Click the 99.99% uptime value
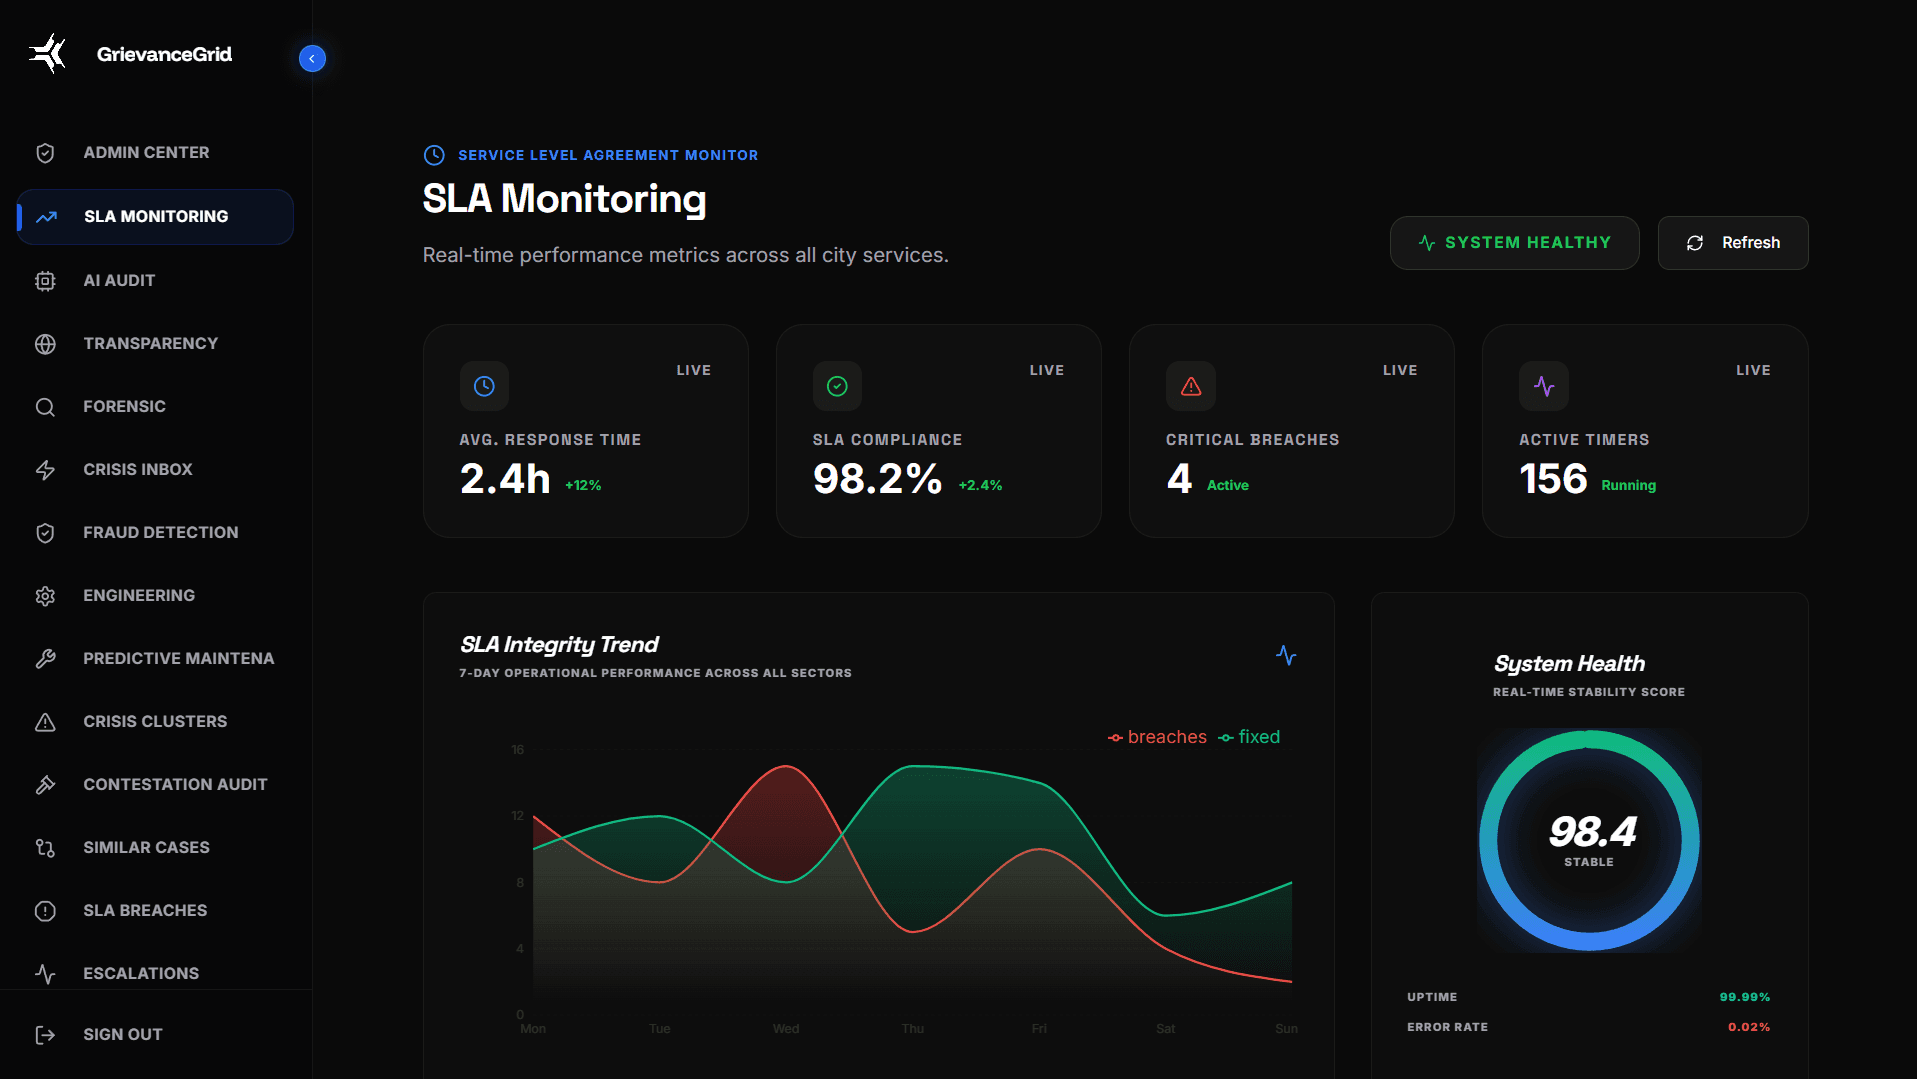Screen dimensions: 1917x1079 tap(1744, 997)
